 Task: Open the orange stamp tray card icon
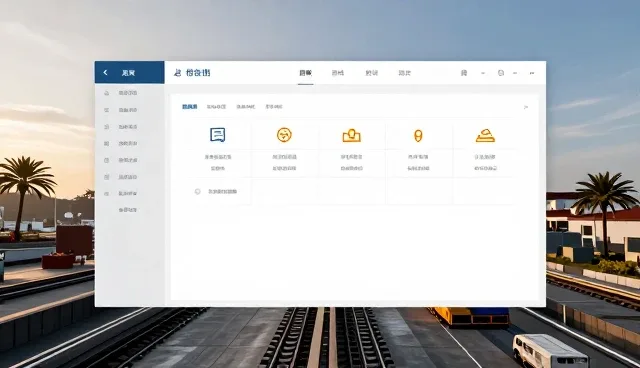(485, 135)
